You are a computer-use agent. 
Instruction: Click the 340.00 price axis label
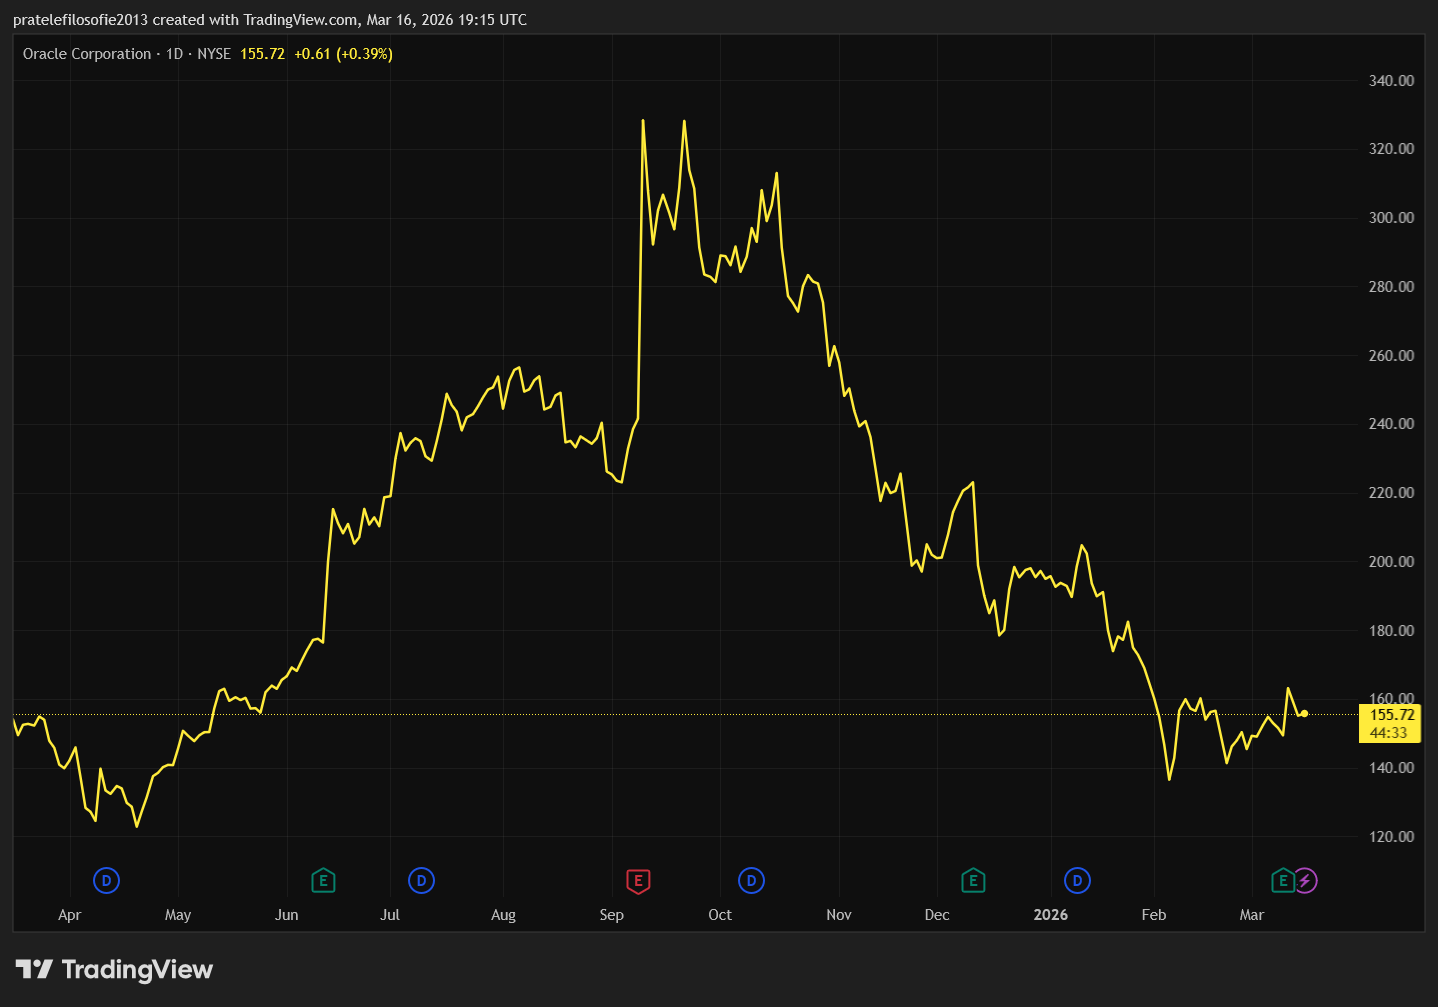click(x=1392, y=81)
